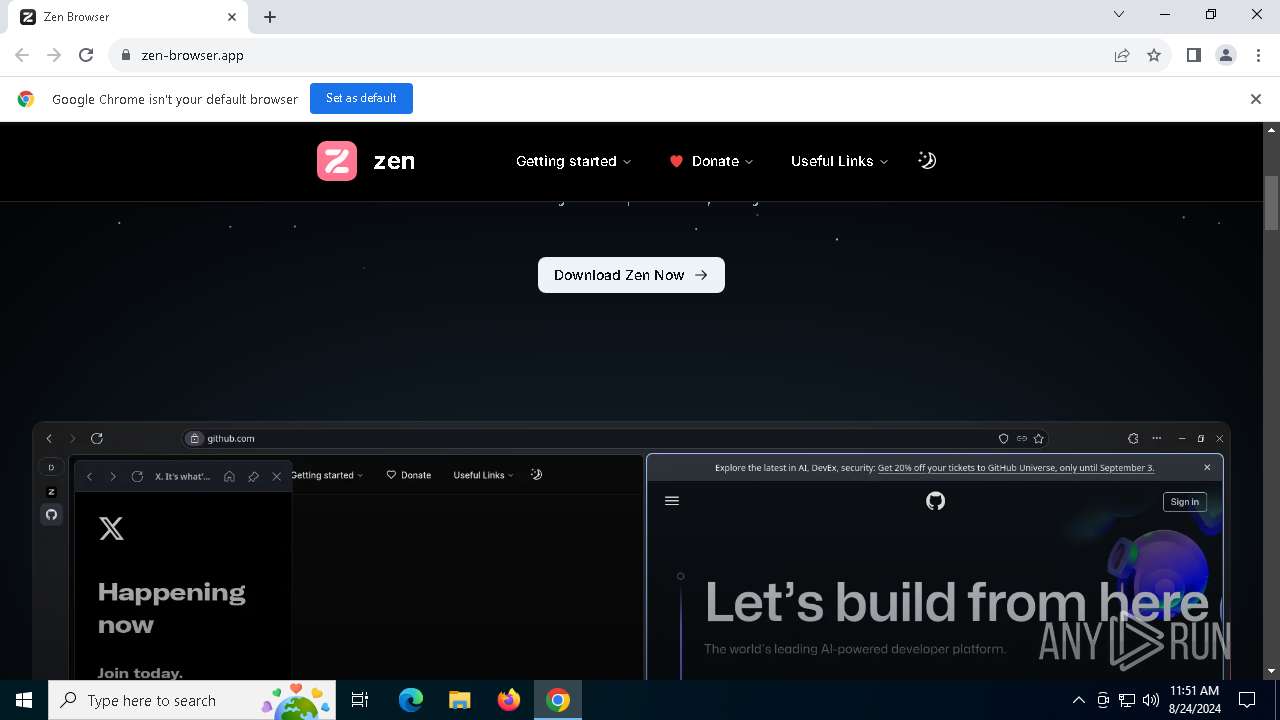1280x720 pixels.
Task: Click the scrollbar down arrow
Action: pyautogui.click(x=1272, y=671)
